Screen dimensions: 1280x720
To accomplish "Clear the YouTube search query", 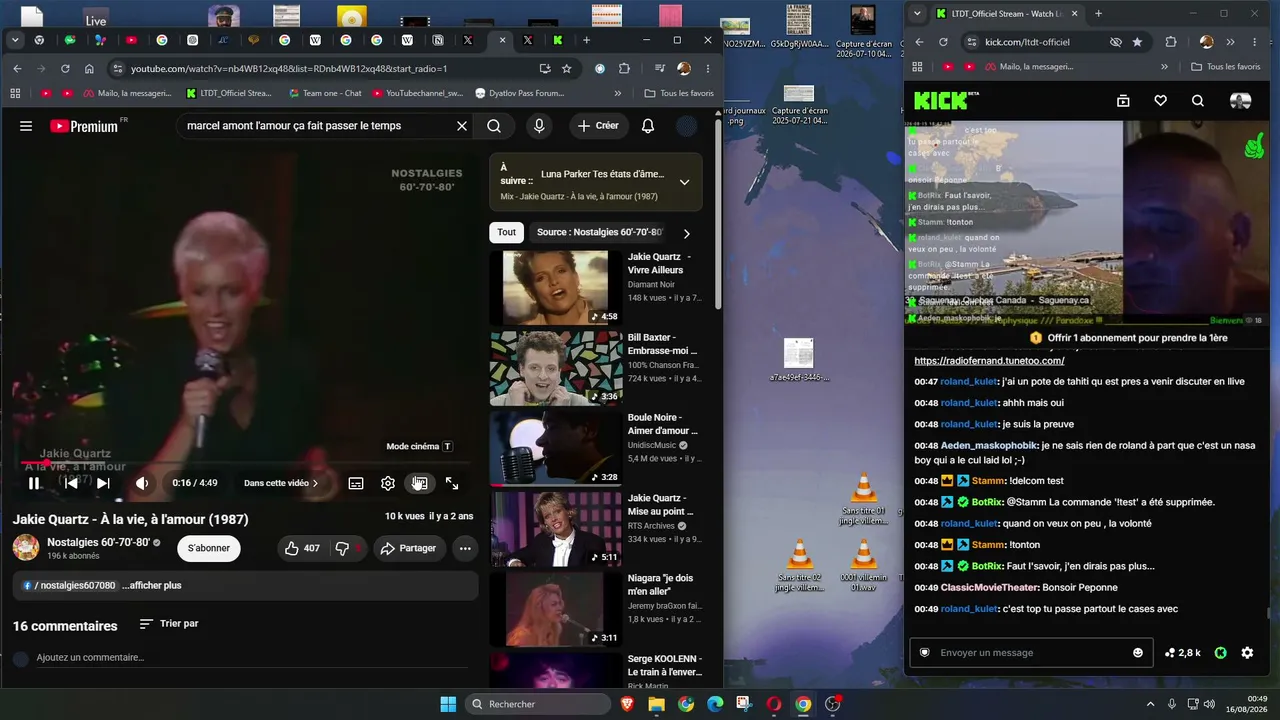I will (x=462, y=126).
